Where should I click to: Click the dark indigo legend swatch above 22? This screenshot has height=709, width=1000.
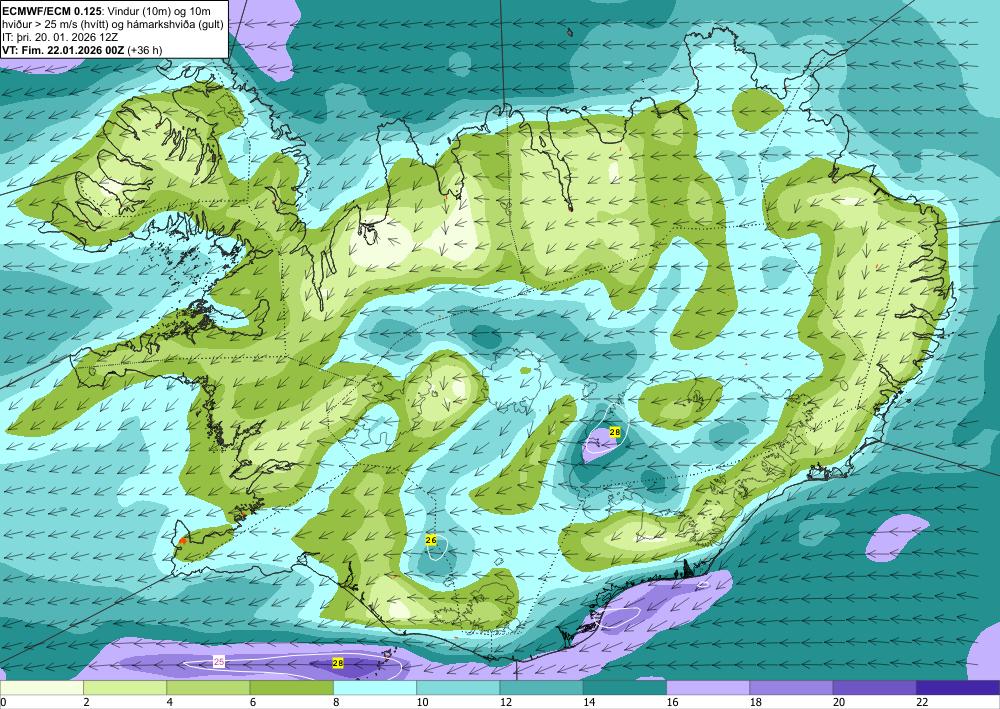[x=958, y=688]
